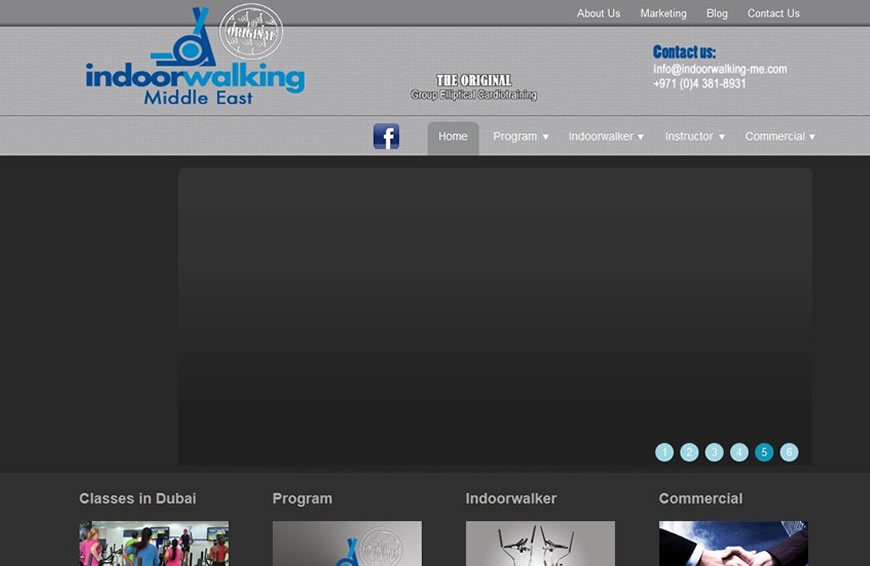Open the Commercial handshake thumbnail
The height and width of the screenshot is (566, 870).
coord(733,543)
